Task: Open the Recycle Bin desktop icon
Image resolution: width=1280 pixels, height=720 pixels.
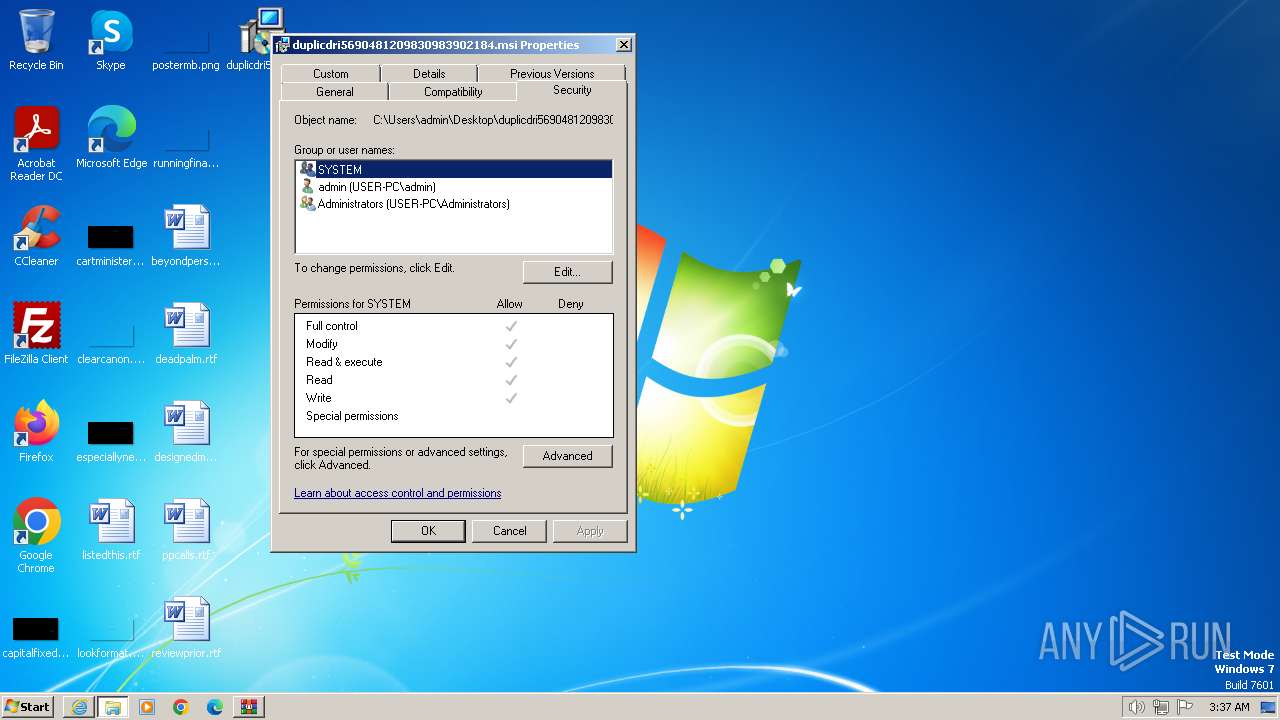Action: [x=36, y=40]
